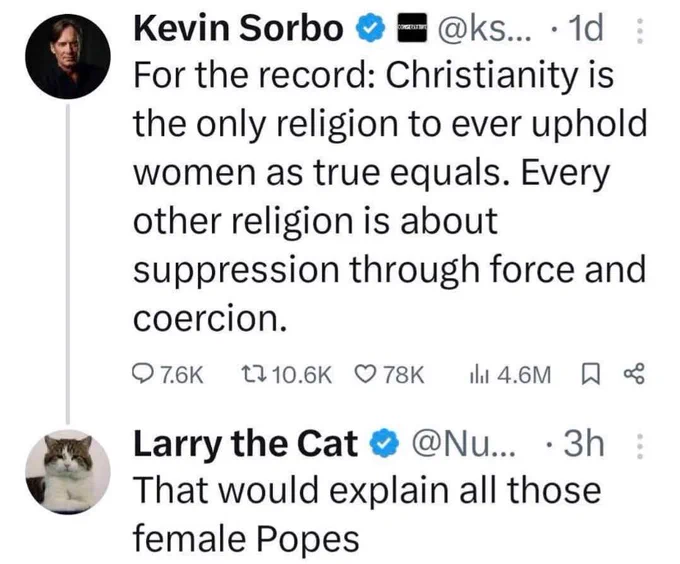The image size is (680, 564).
Task: Retweet Kevin Sorbo's post
Action: [286, 375]
